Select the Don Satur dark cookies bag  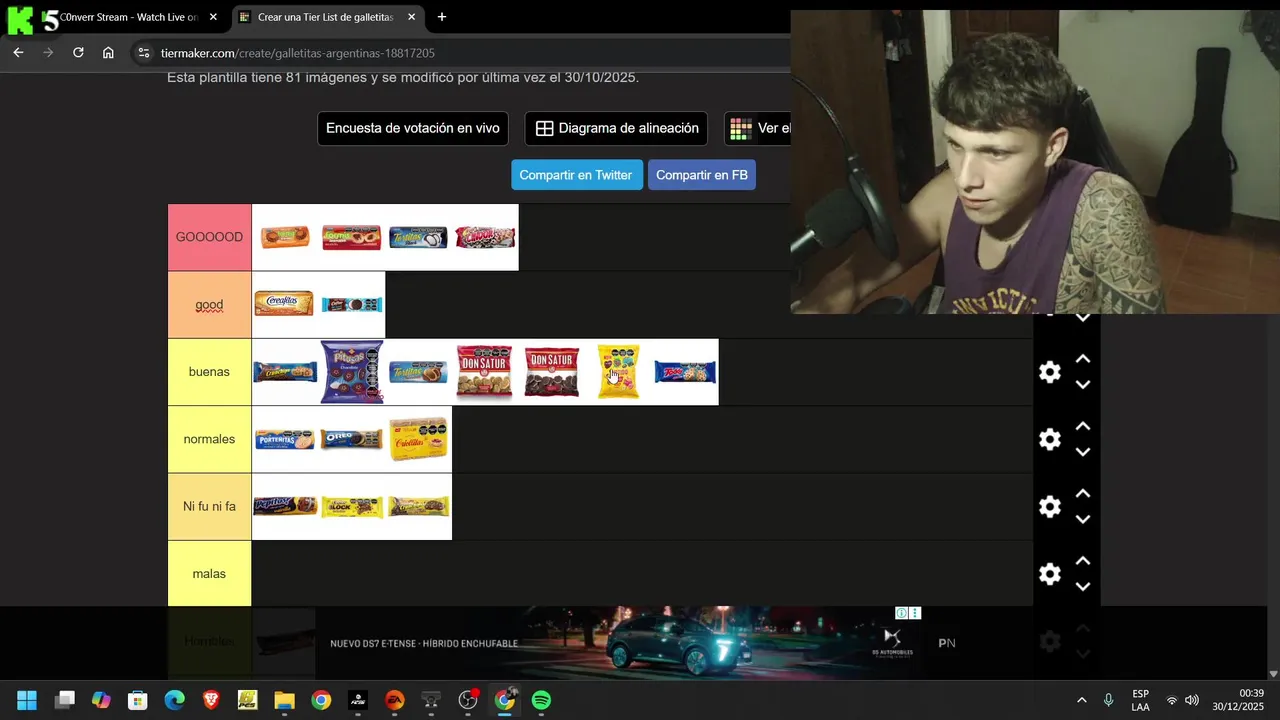tap(551, 372)
